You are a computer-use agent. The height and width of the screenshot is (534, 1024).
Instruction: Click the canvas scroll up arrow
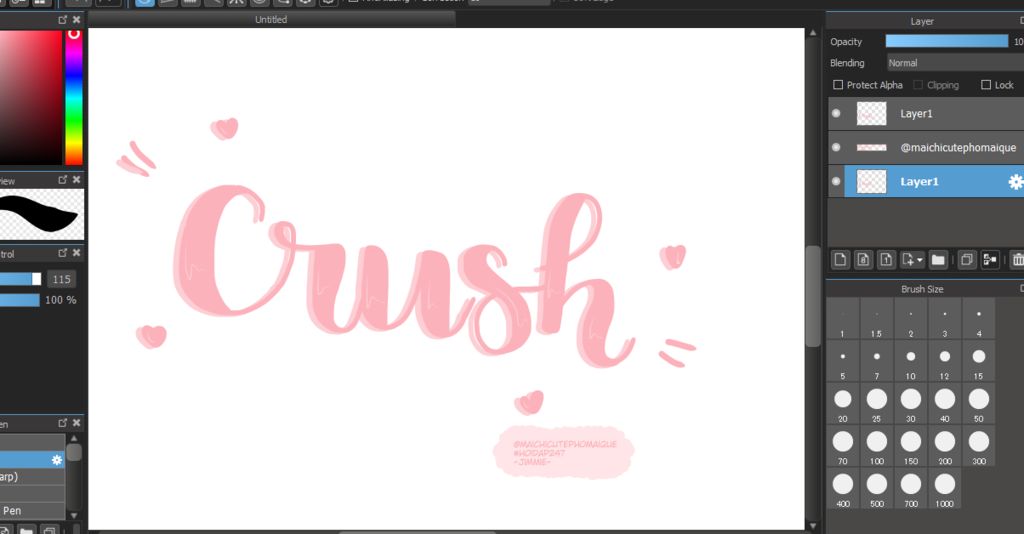[813, 33]
